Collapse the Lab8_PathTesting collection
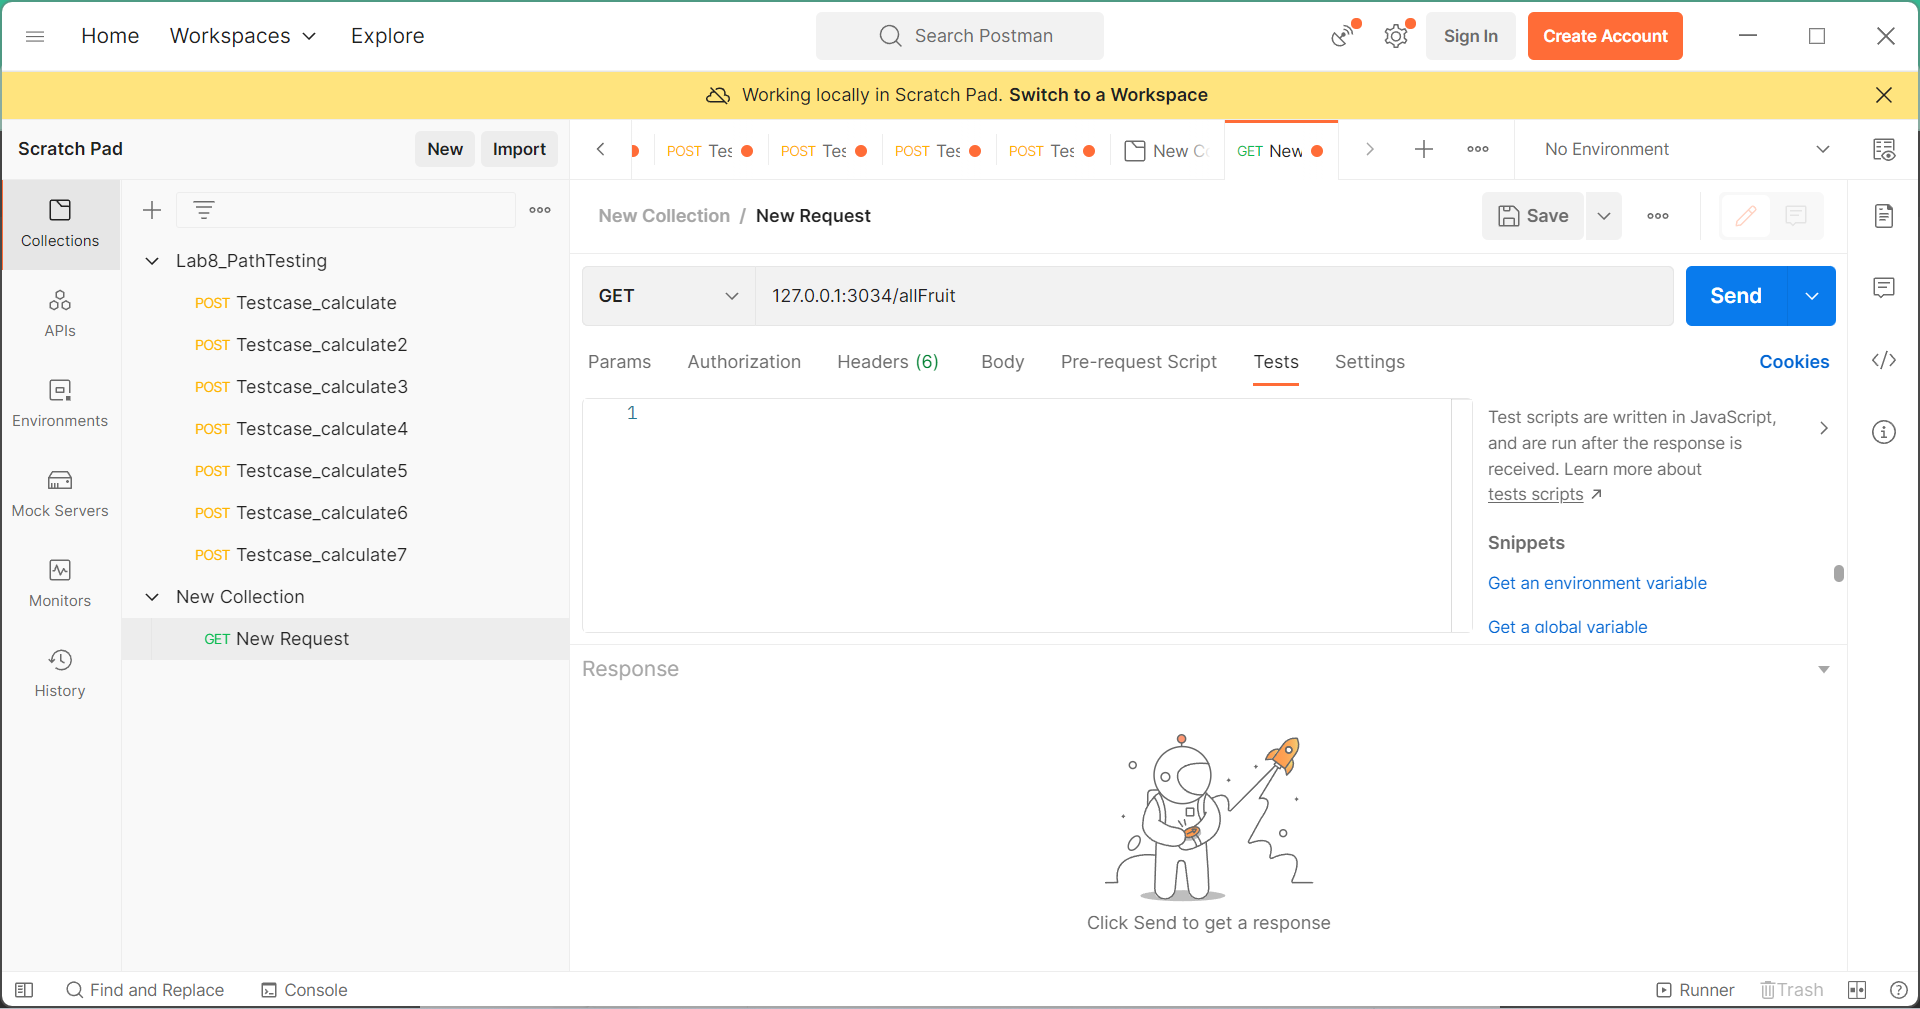The width and height of the screenshot is (1920, 1009). 152,261
